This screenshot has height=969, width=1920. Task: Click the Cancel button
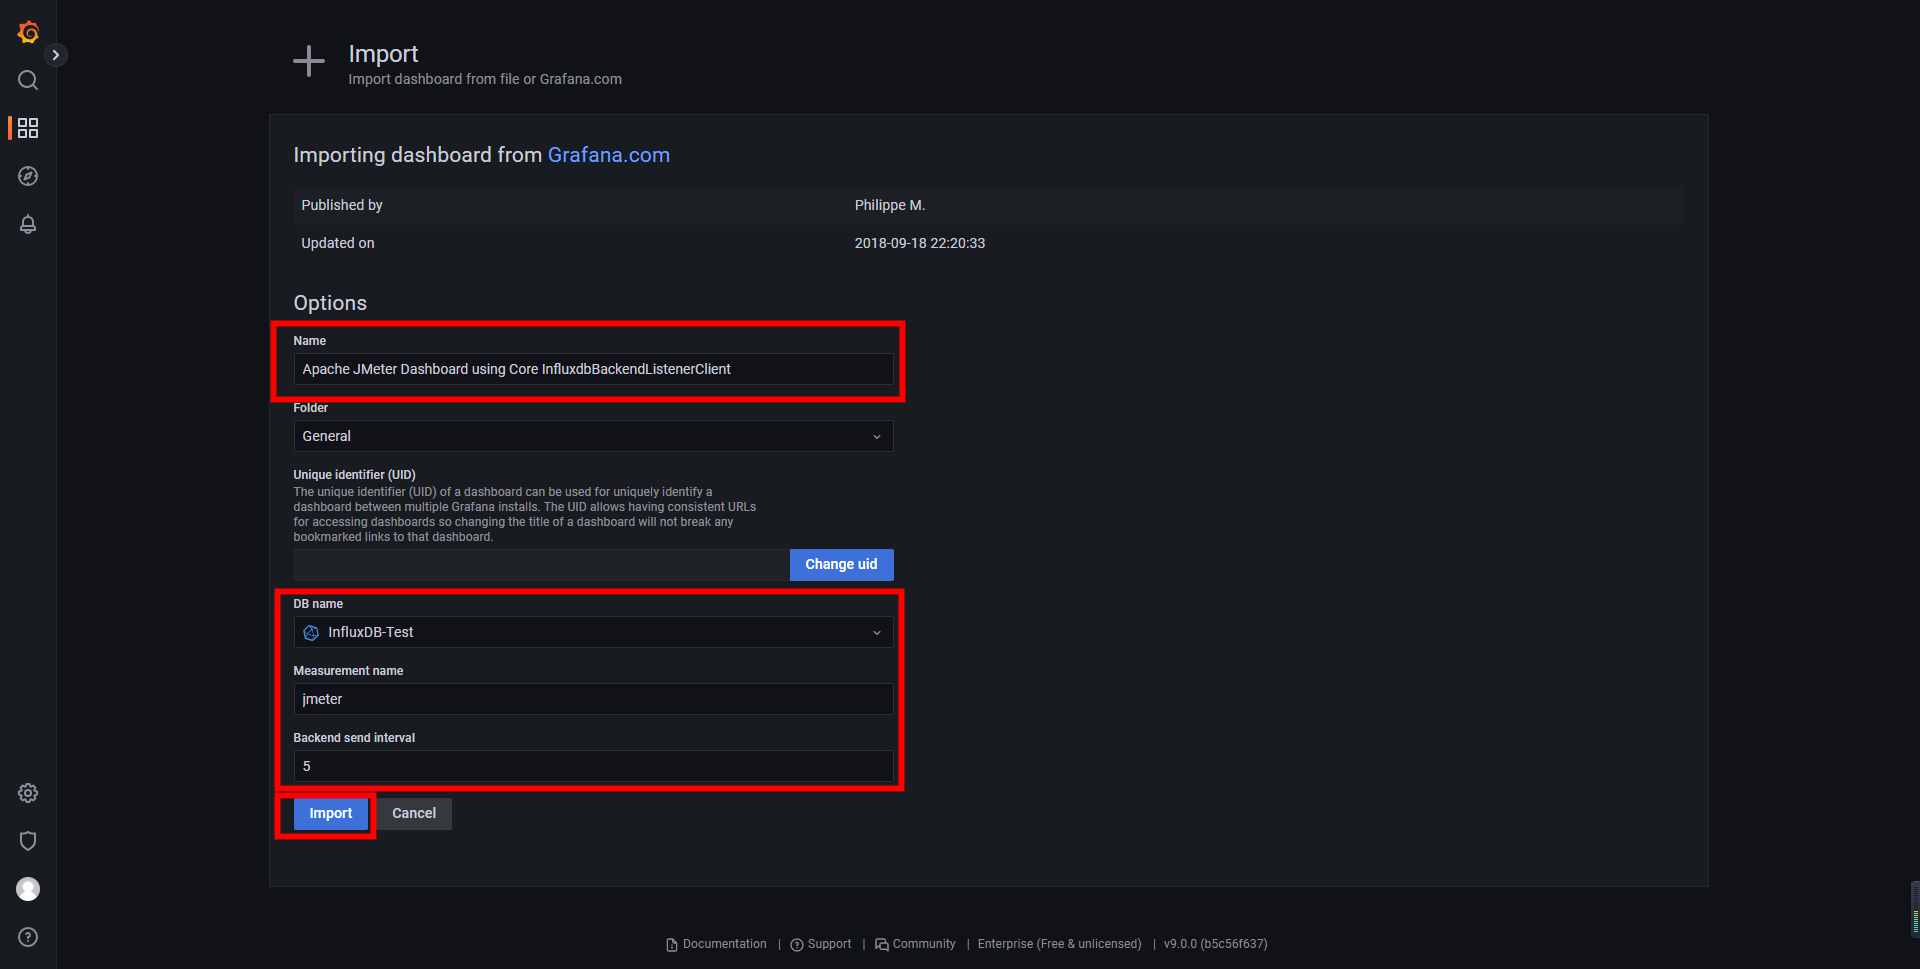coord(414,814)
